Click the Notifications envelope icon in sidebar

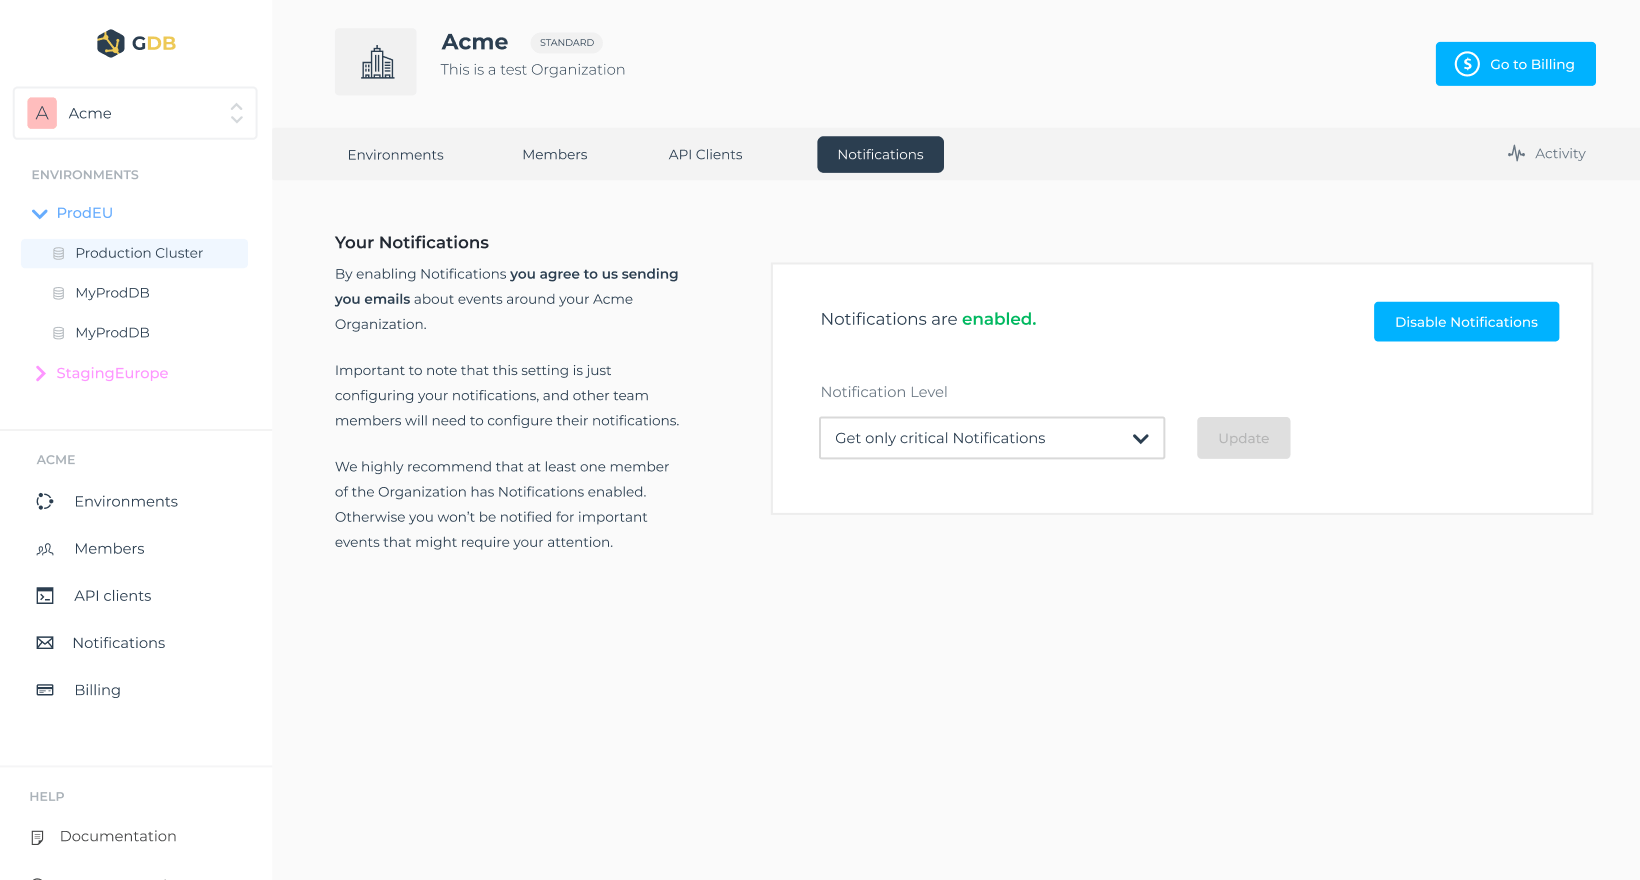[x=45, y=643]
